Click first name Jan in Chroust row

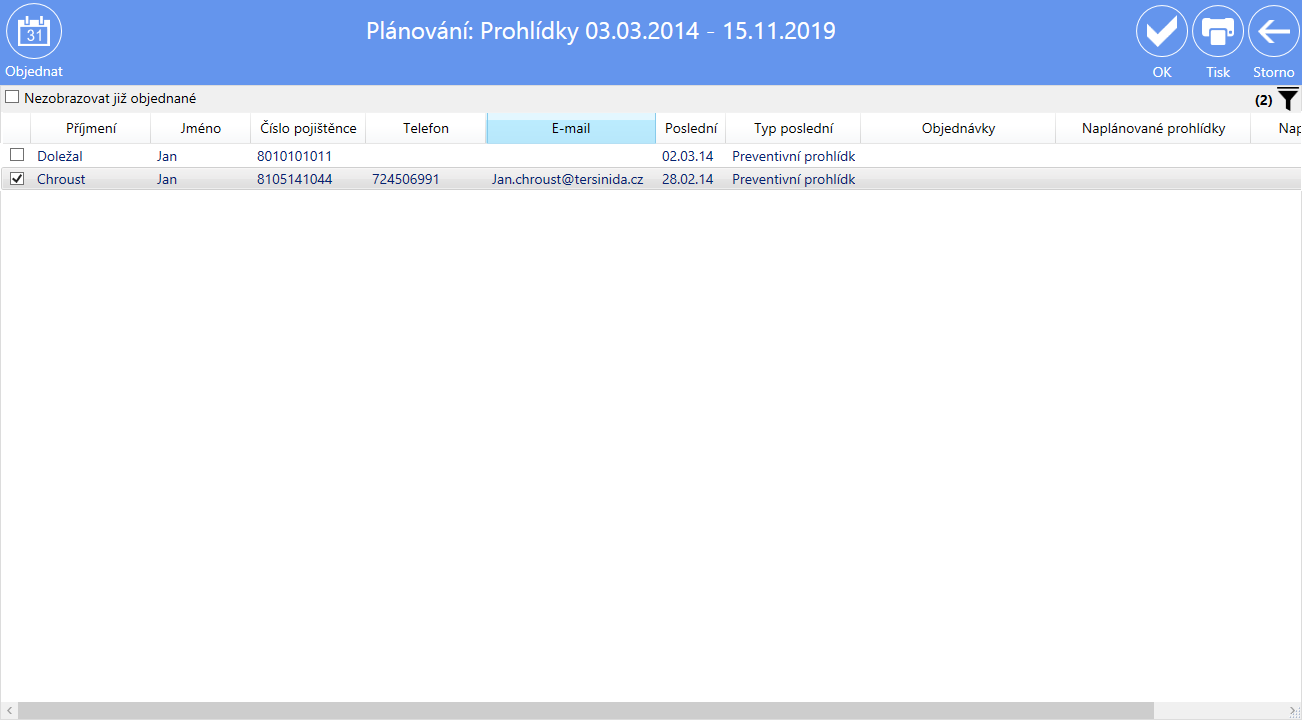click(167, 179)
